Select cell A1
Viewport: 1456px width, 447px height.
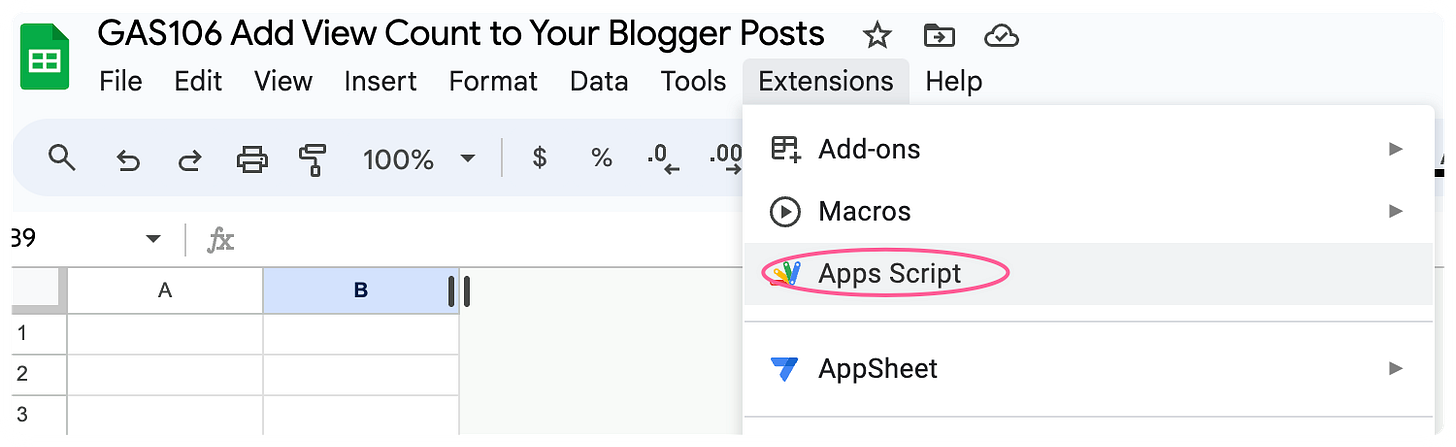pos(165,334)
